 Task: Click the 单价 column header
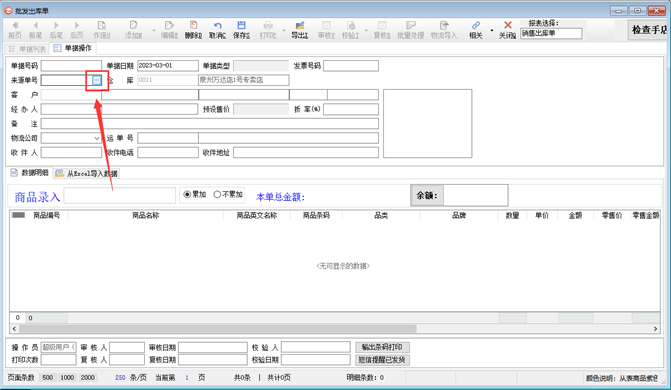(542, 215)
